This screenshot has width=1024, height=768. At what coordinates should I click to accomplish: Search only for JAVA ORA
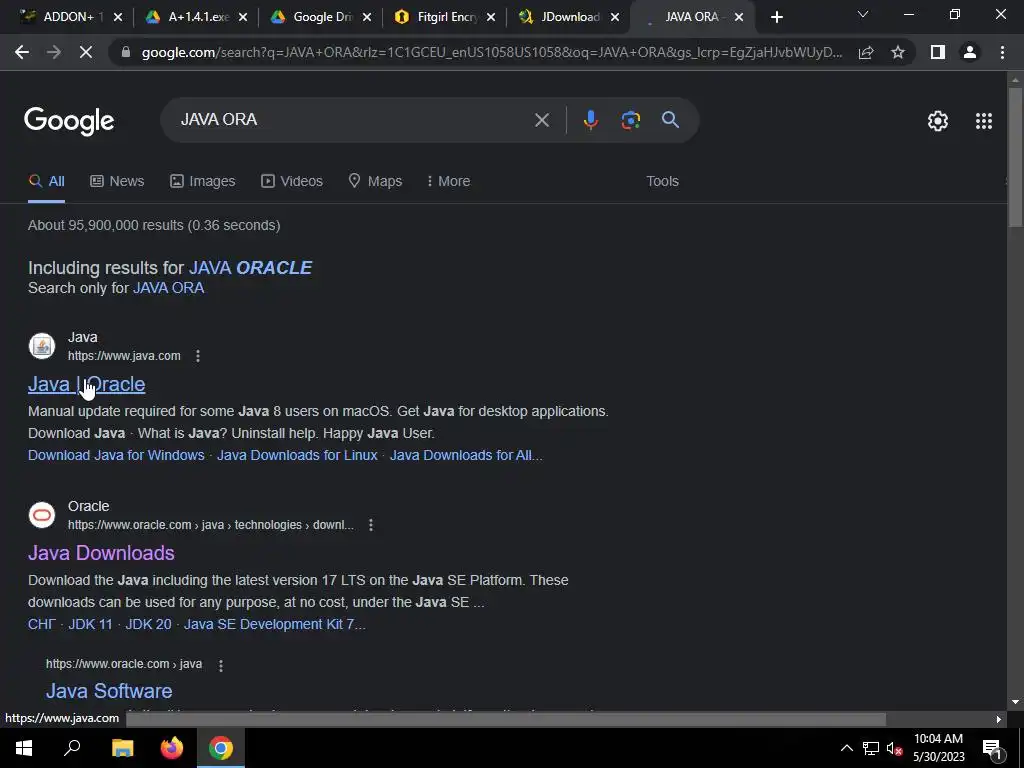coord(168,288)
